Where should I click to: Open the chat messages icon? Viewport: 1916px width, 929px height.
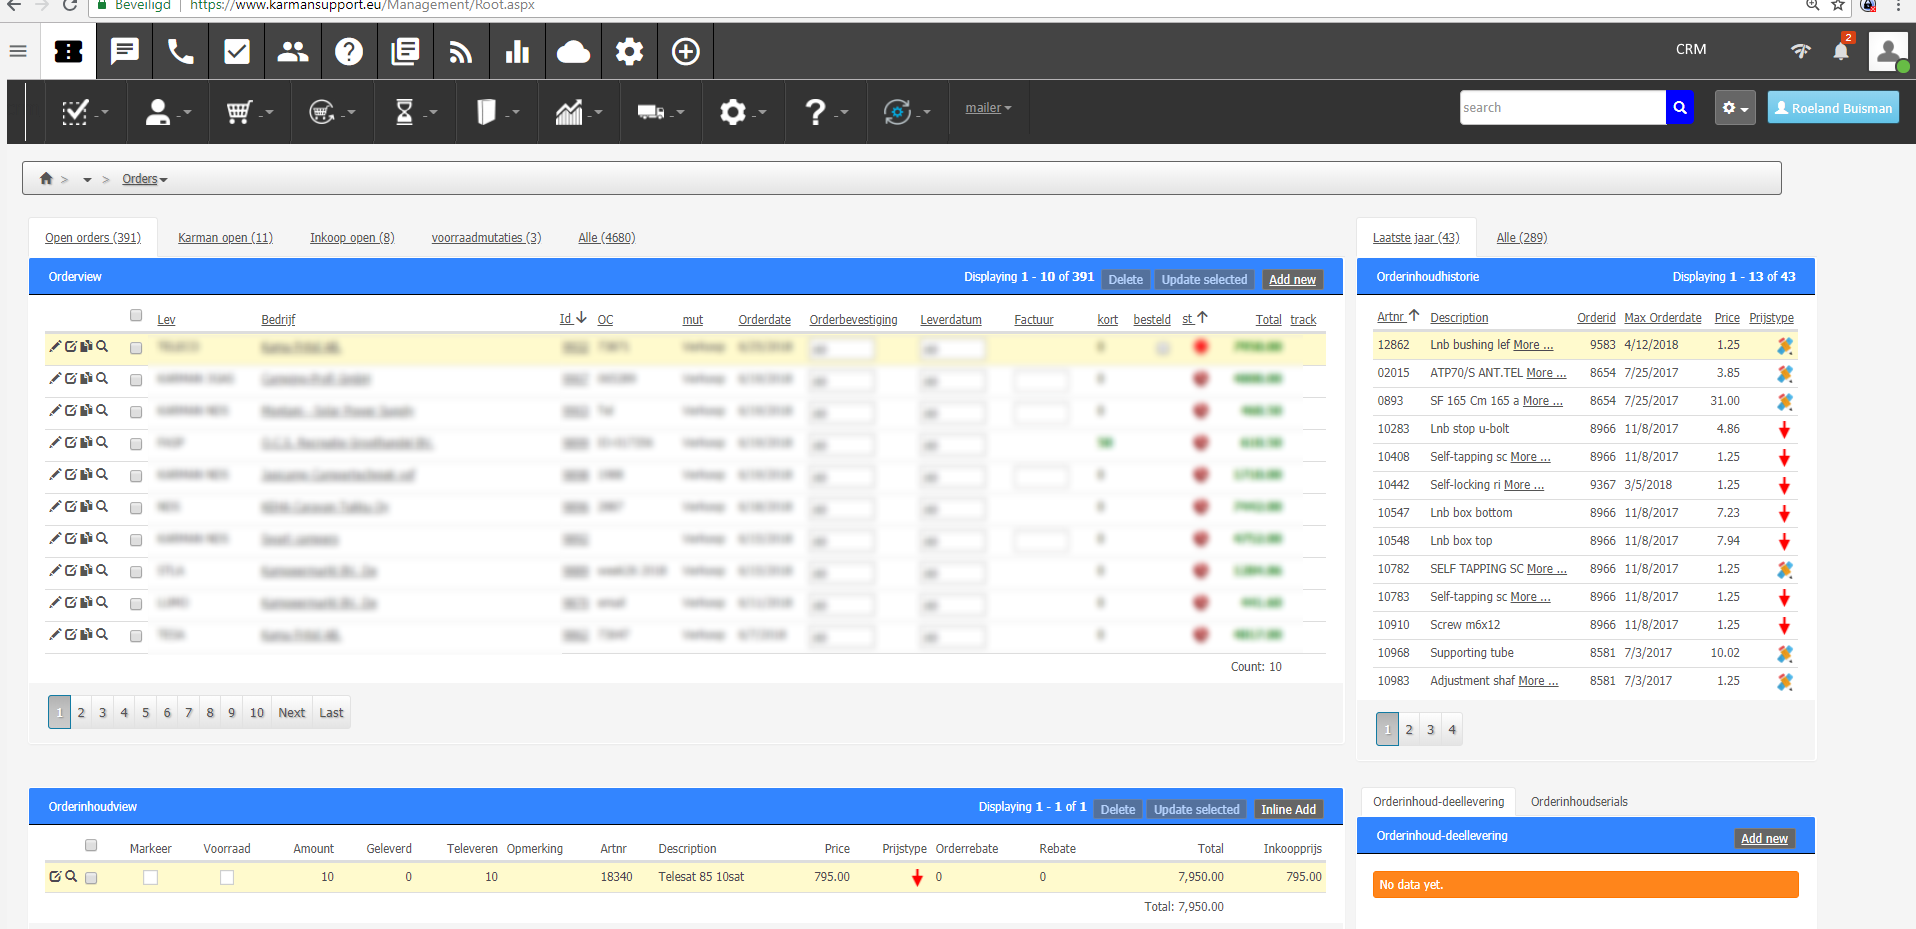pos(125,51)
